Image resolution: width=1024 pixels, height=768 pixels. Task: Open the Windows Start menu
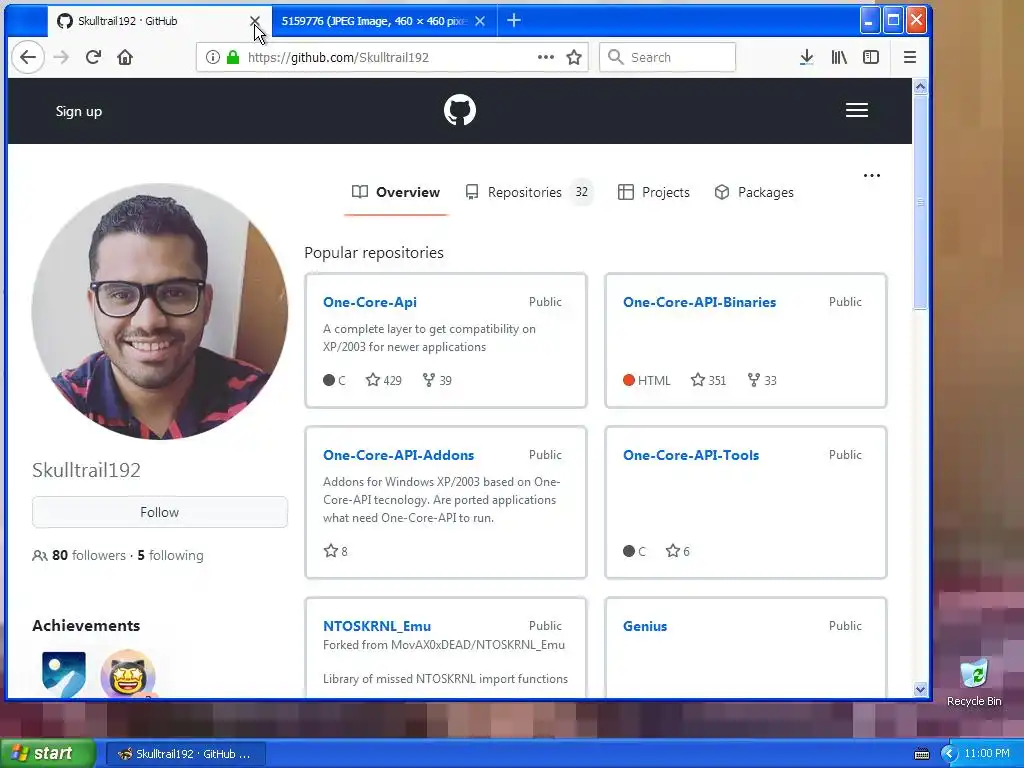[47, 754]
